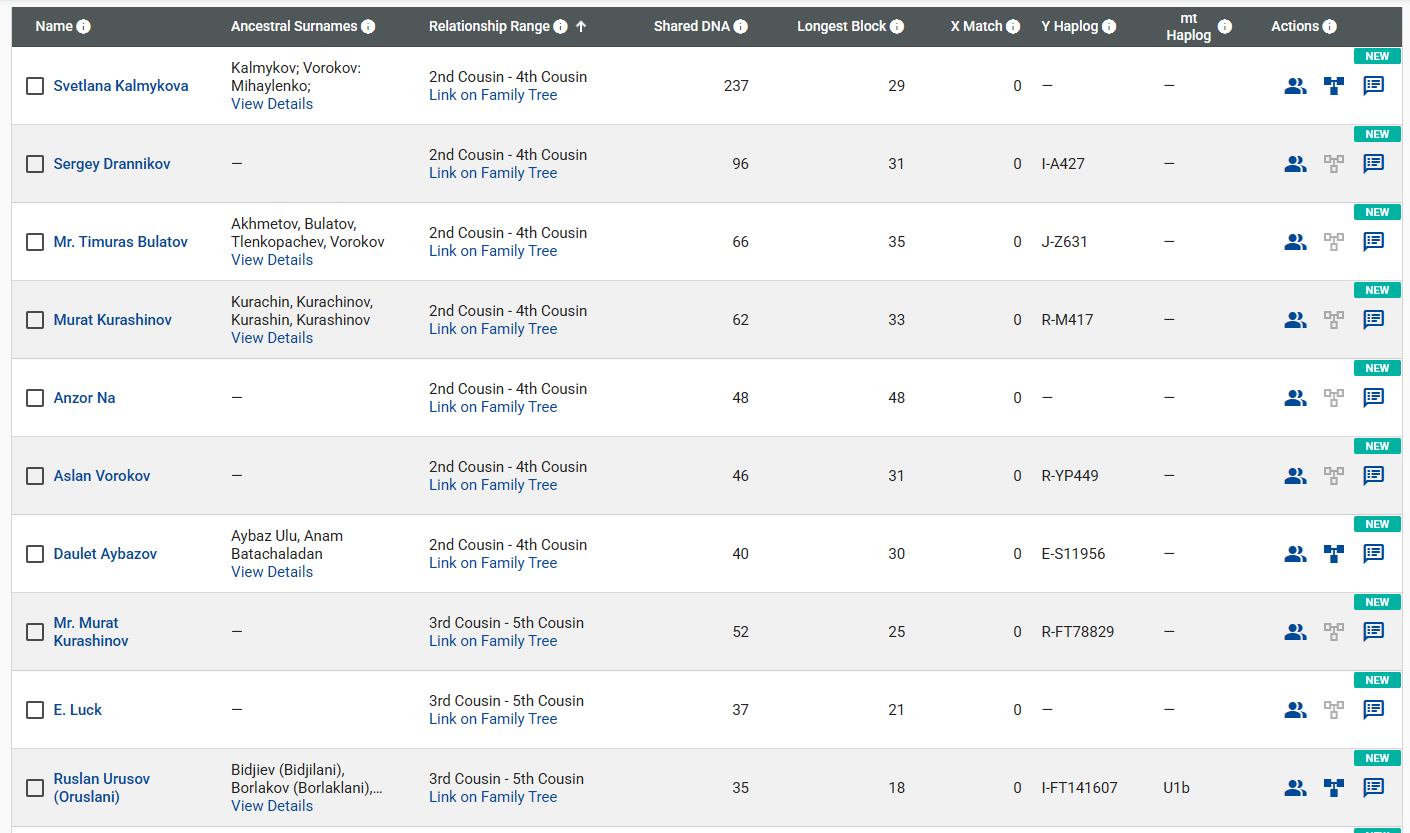Screen dimensions: 1410x833
Task: Open in-common matches for Anzor Na
Action: pyautogui.click(x=1295, y=398)
